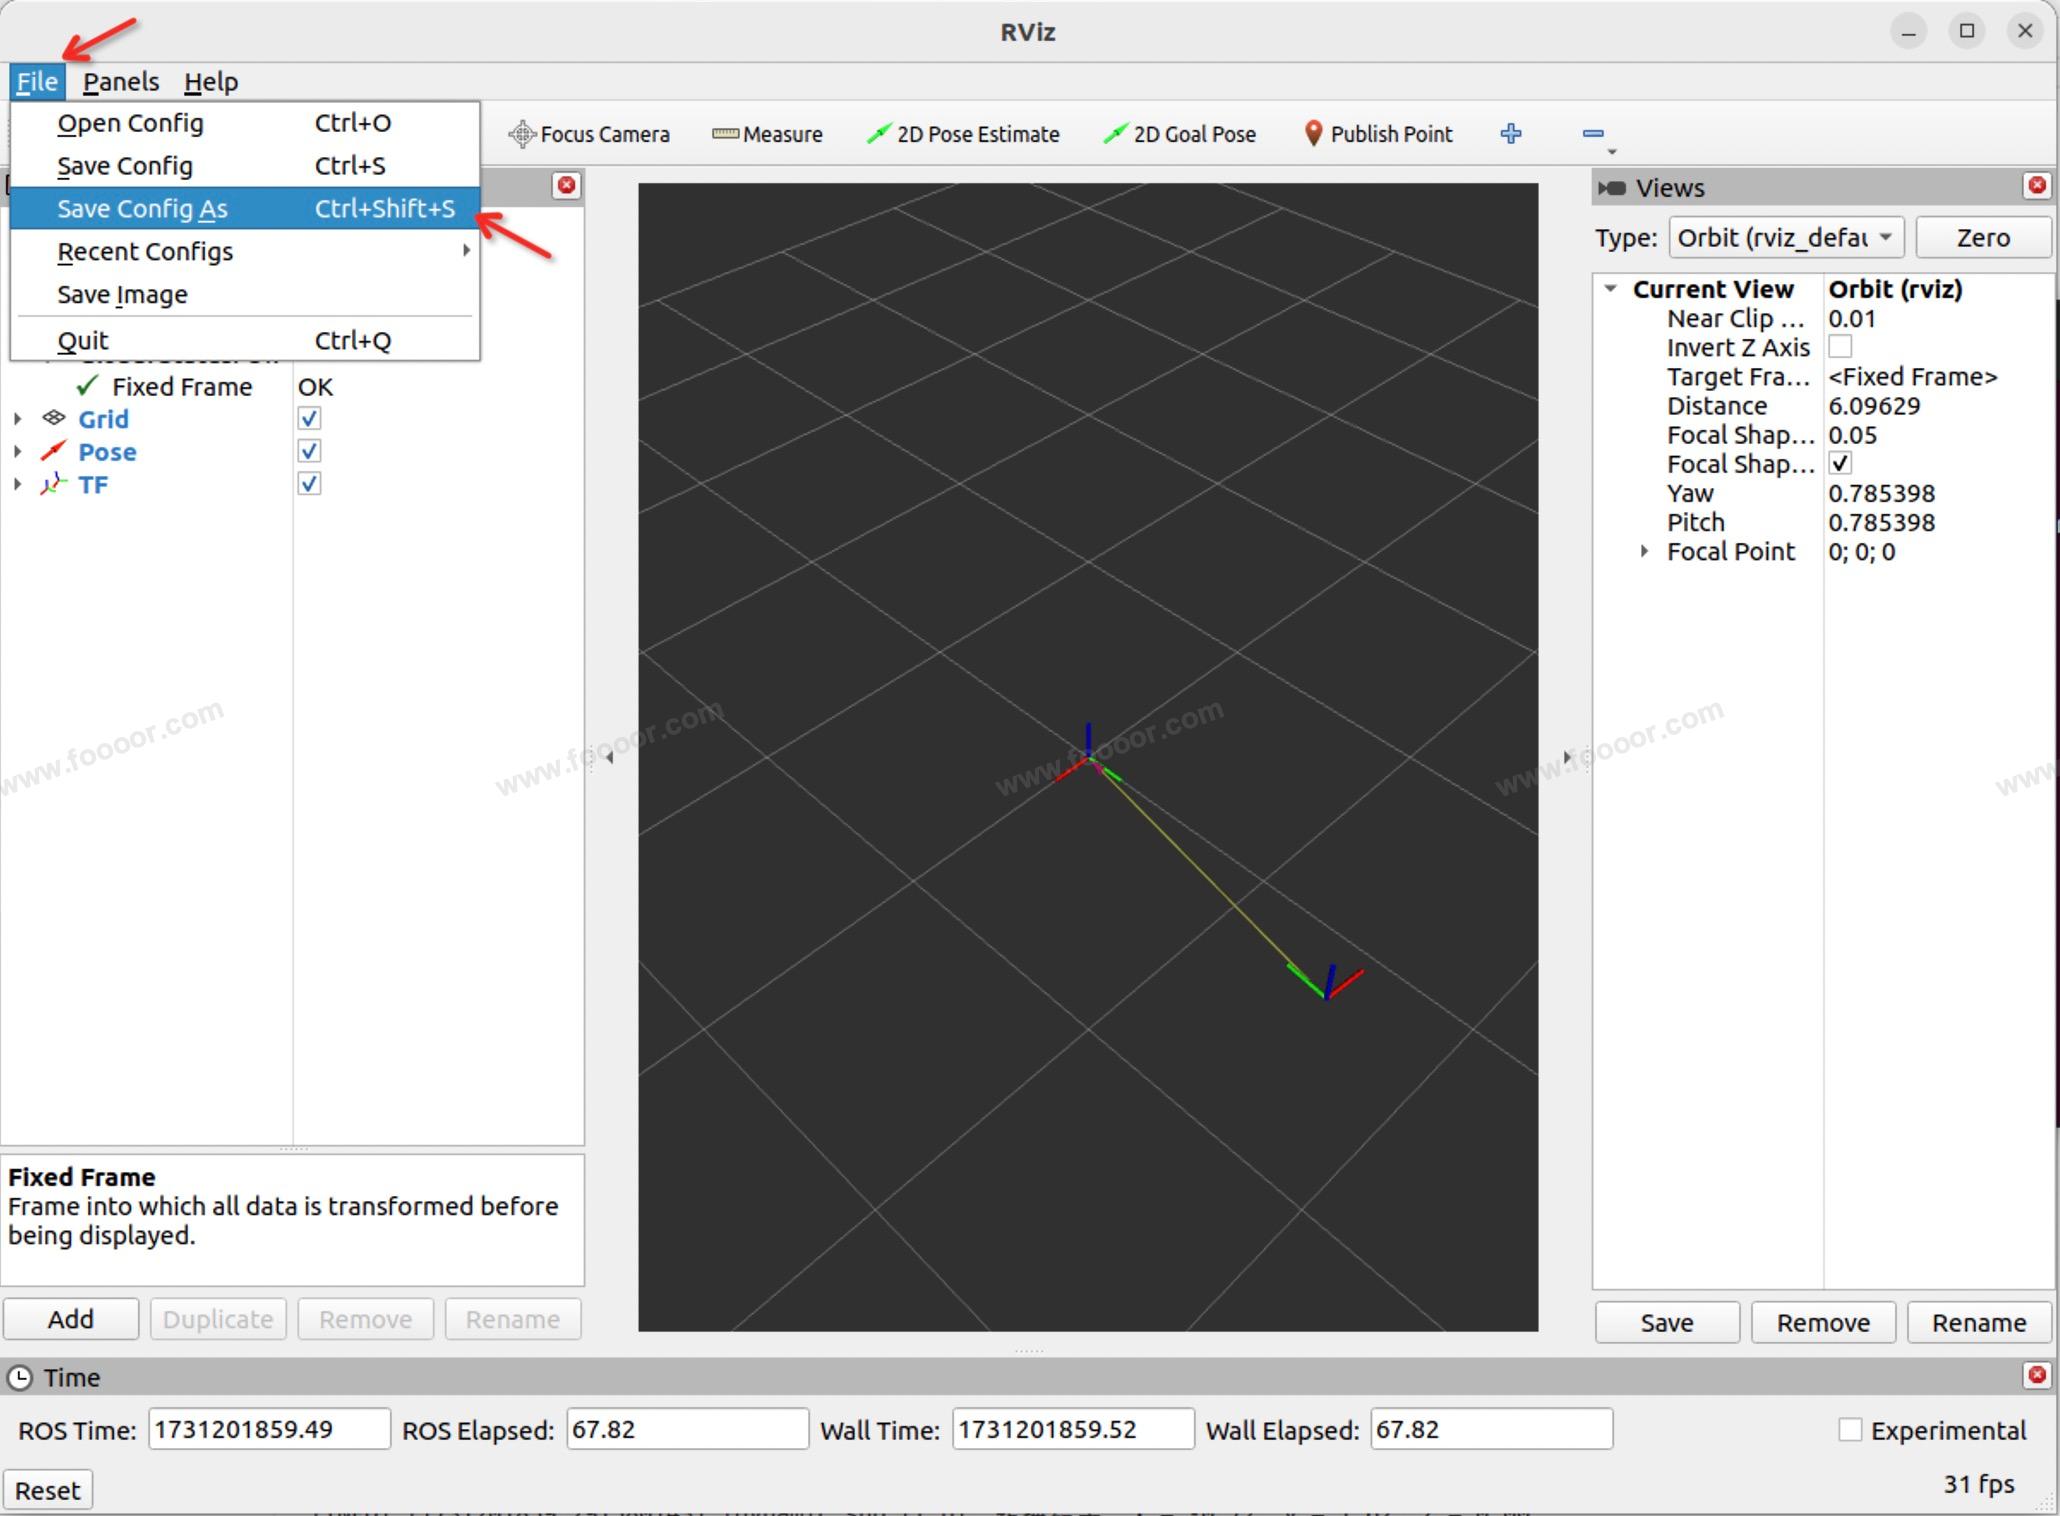Click the Focus Camera tool icon
Screen dimensions: 2060x1516
[x=521, y=134]
